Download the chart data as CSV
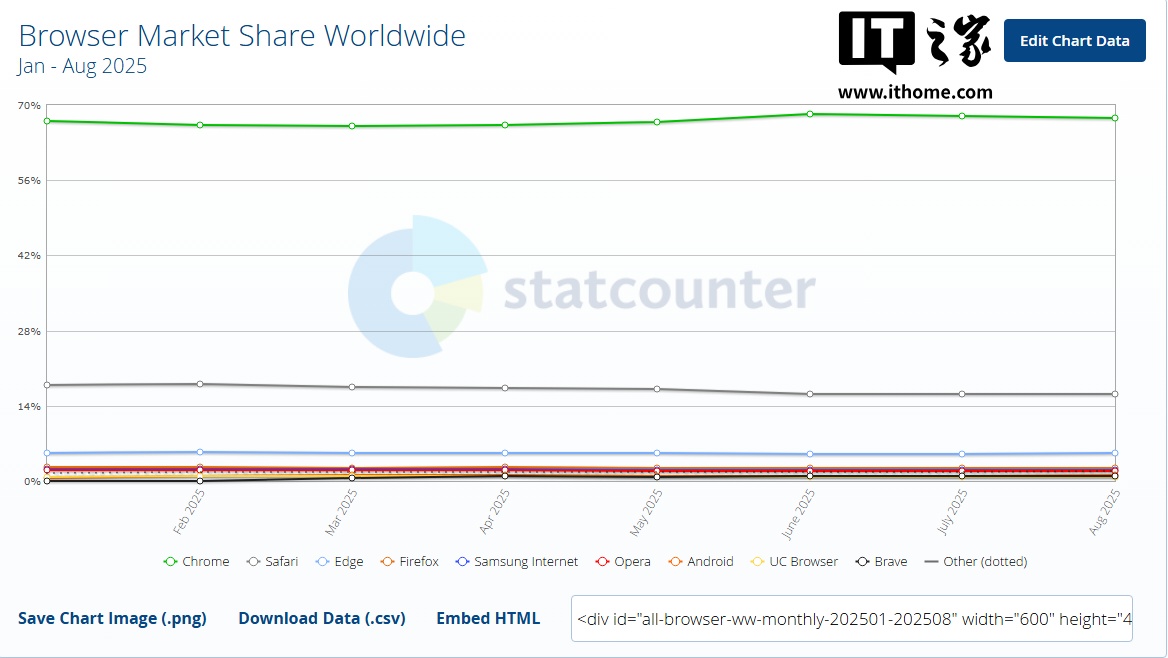 coord(322,618)
